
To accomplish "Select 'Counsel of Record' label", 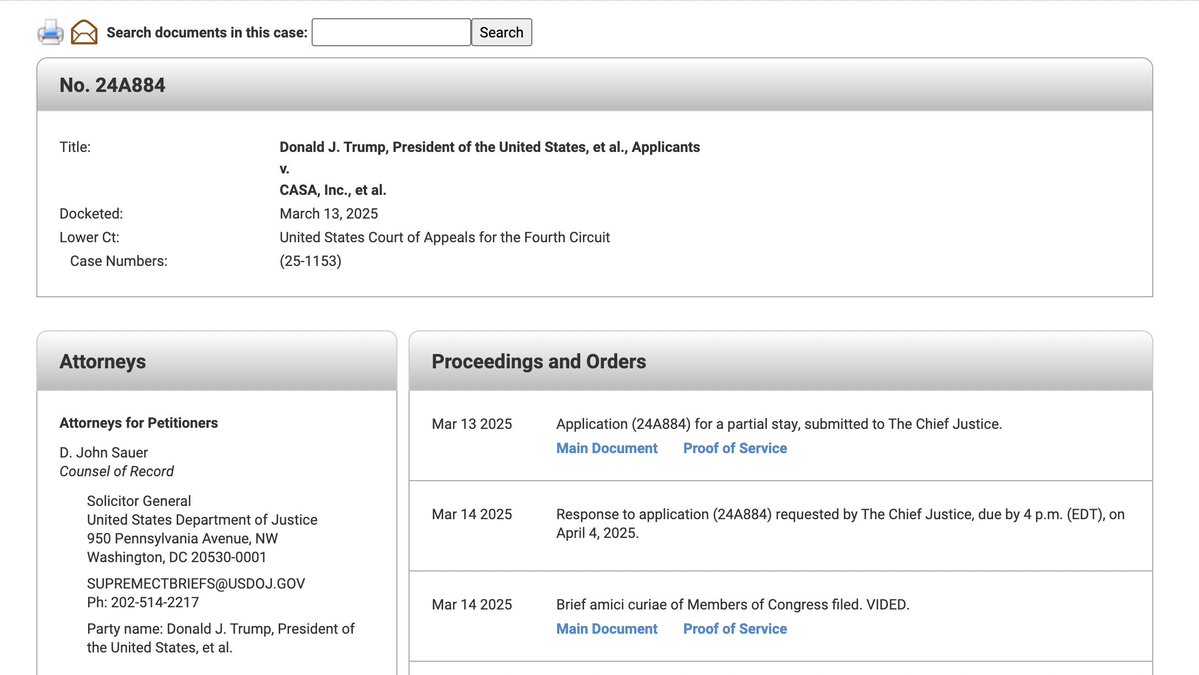I will [x=117, y=471].
